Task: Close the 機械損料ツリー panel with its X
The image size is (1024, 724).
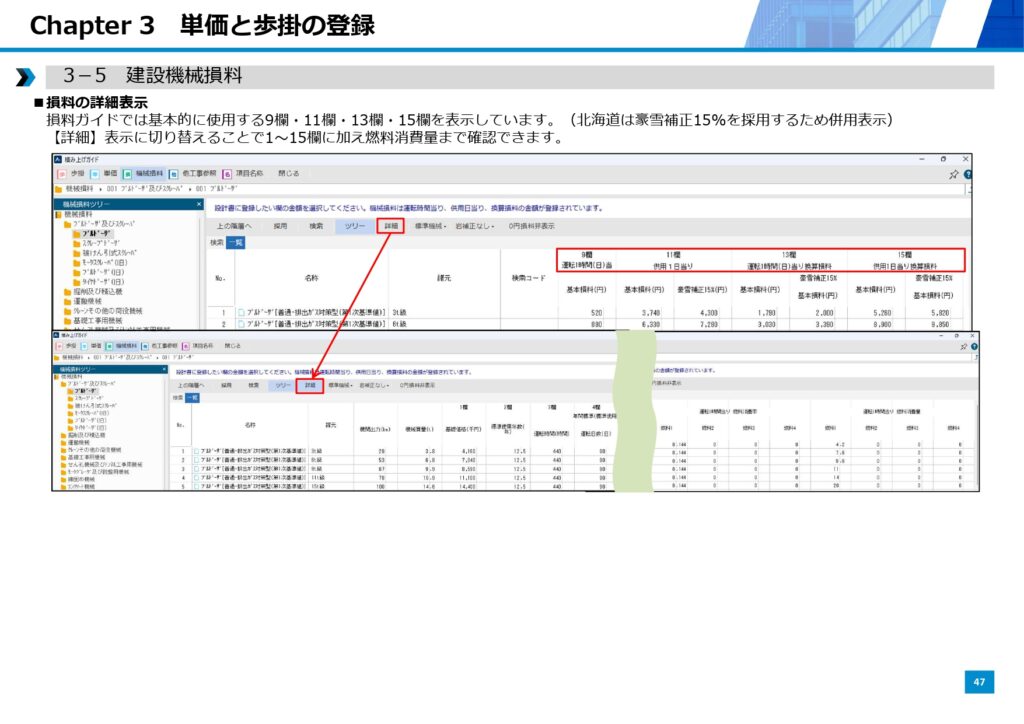Action: tap(199, 204)
